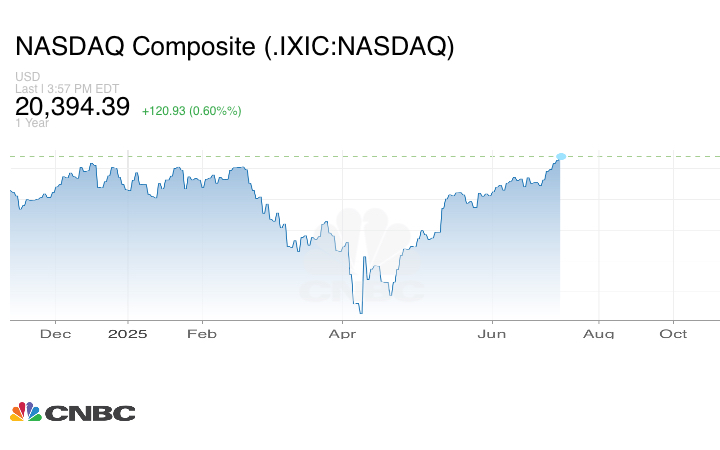Click the Last 3:57 PM EDT timestamp
The width and height of the screenshot is (720, 450).
coord(67,89)
